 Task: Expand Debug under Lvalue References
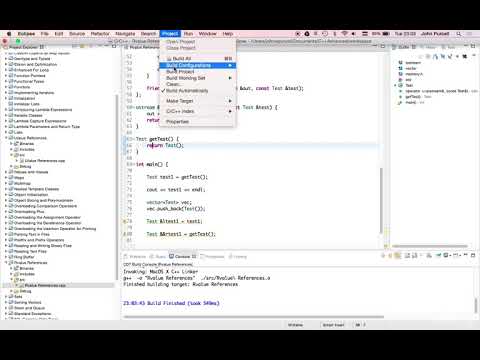point(11,166)
